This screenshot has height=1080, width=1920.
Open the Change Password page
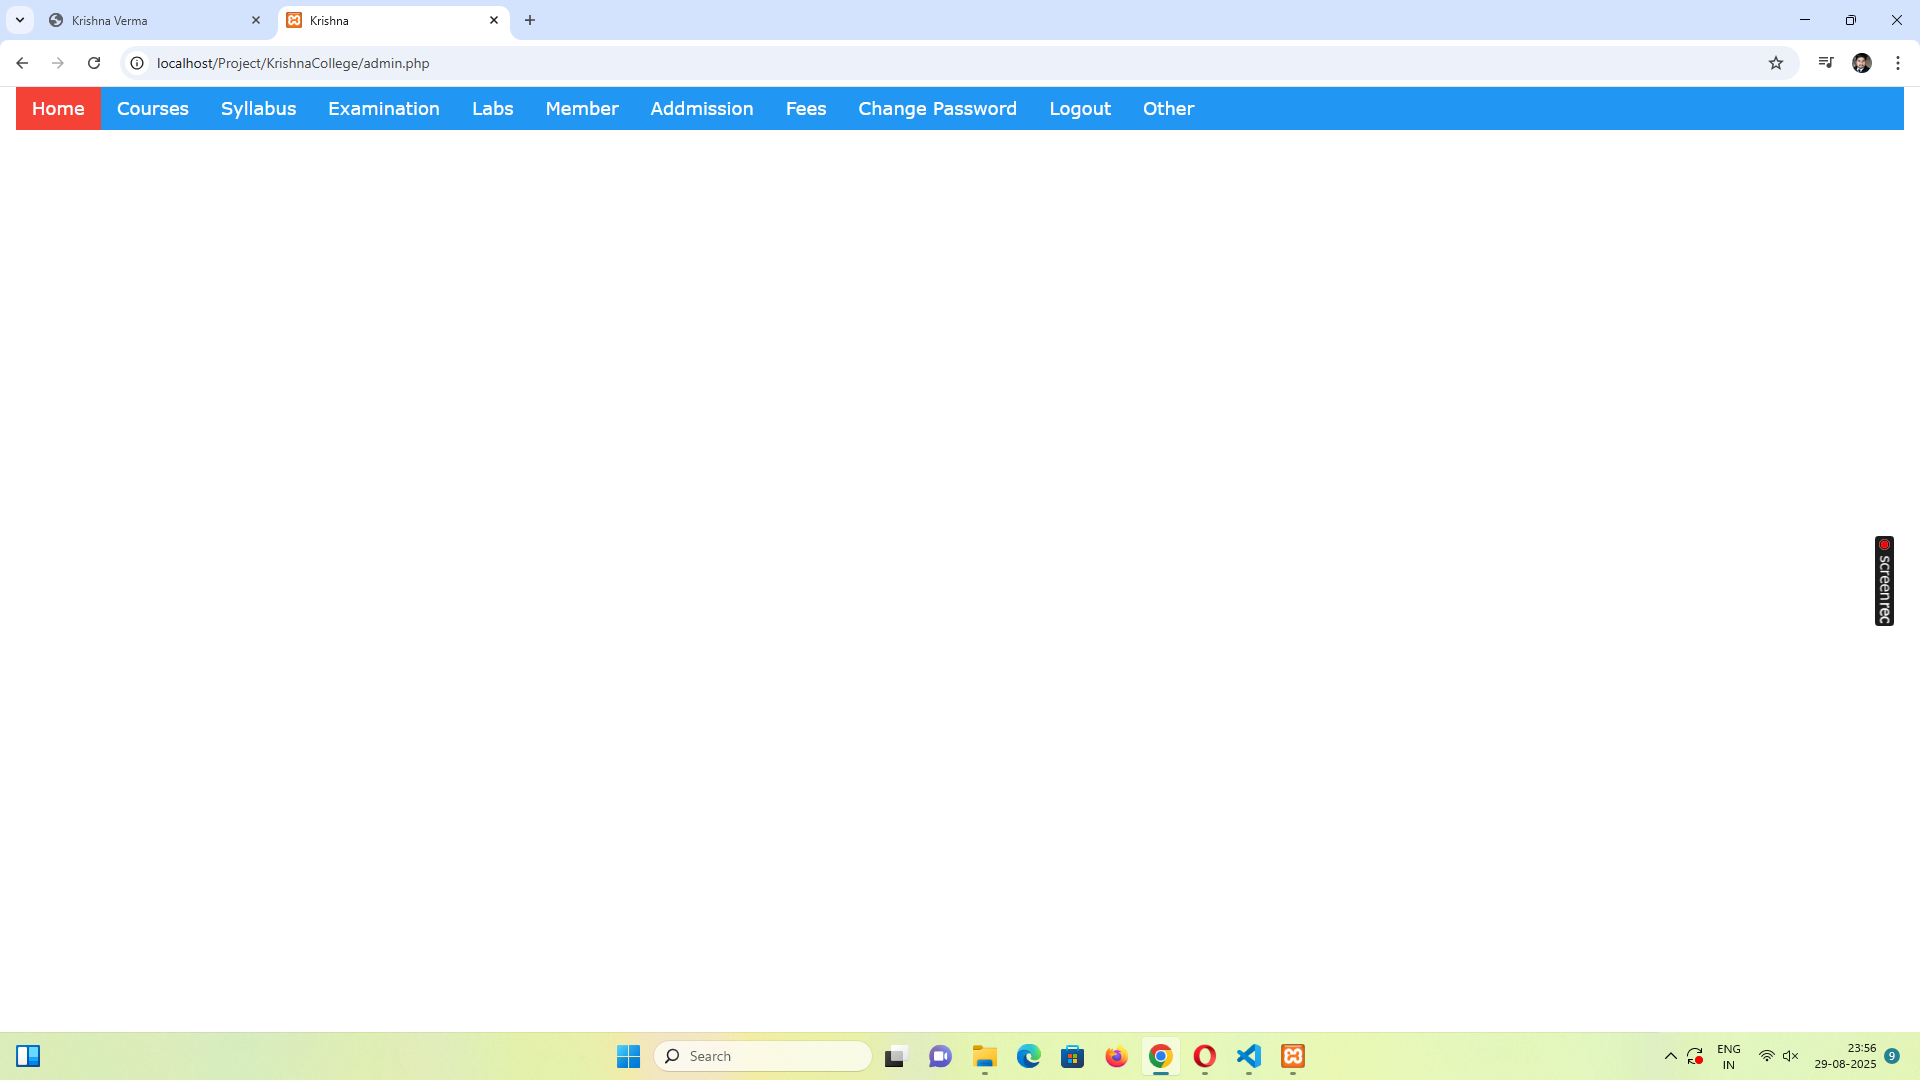(x=937, y=108)
